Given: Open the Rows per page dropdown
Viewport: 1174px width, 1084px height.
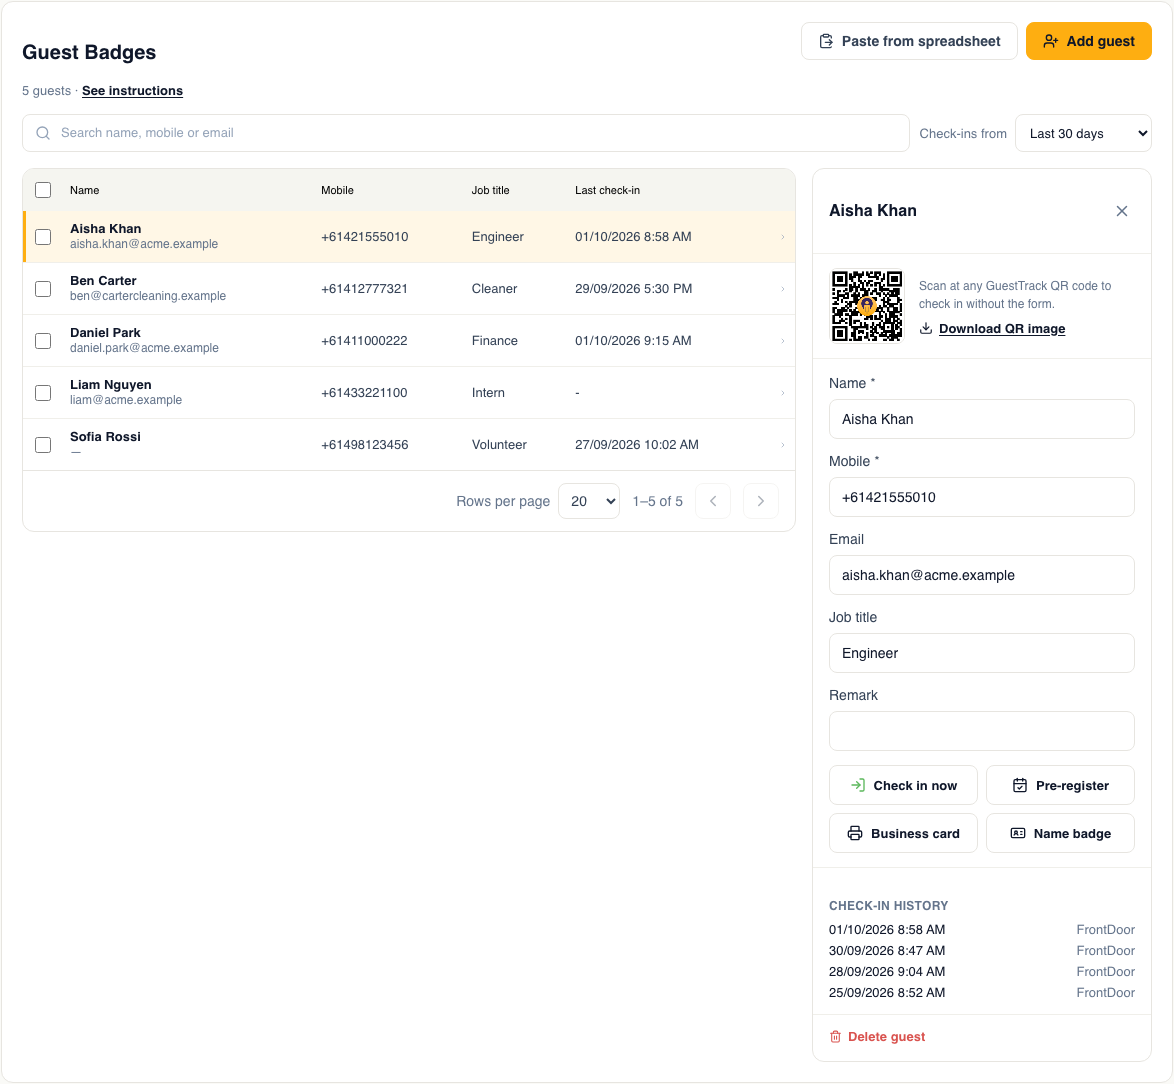Looking at the screenshot, I should click(589, 502).
